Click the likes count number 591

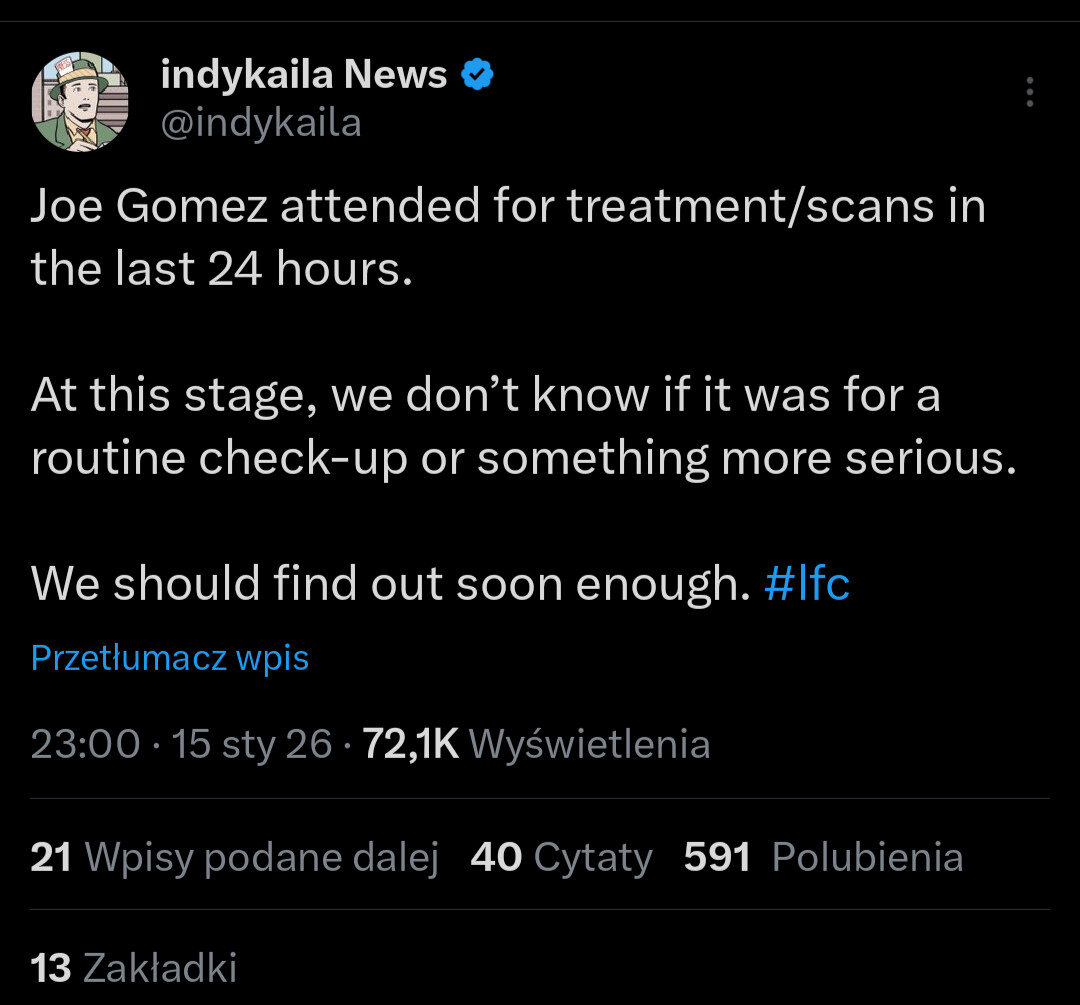point(717,858)
